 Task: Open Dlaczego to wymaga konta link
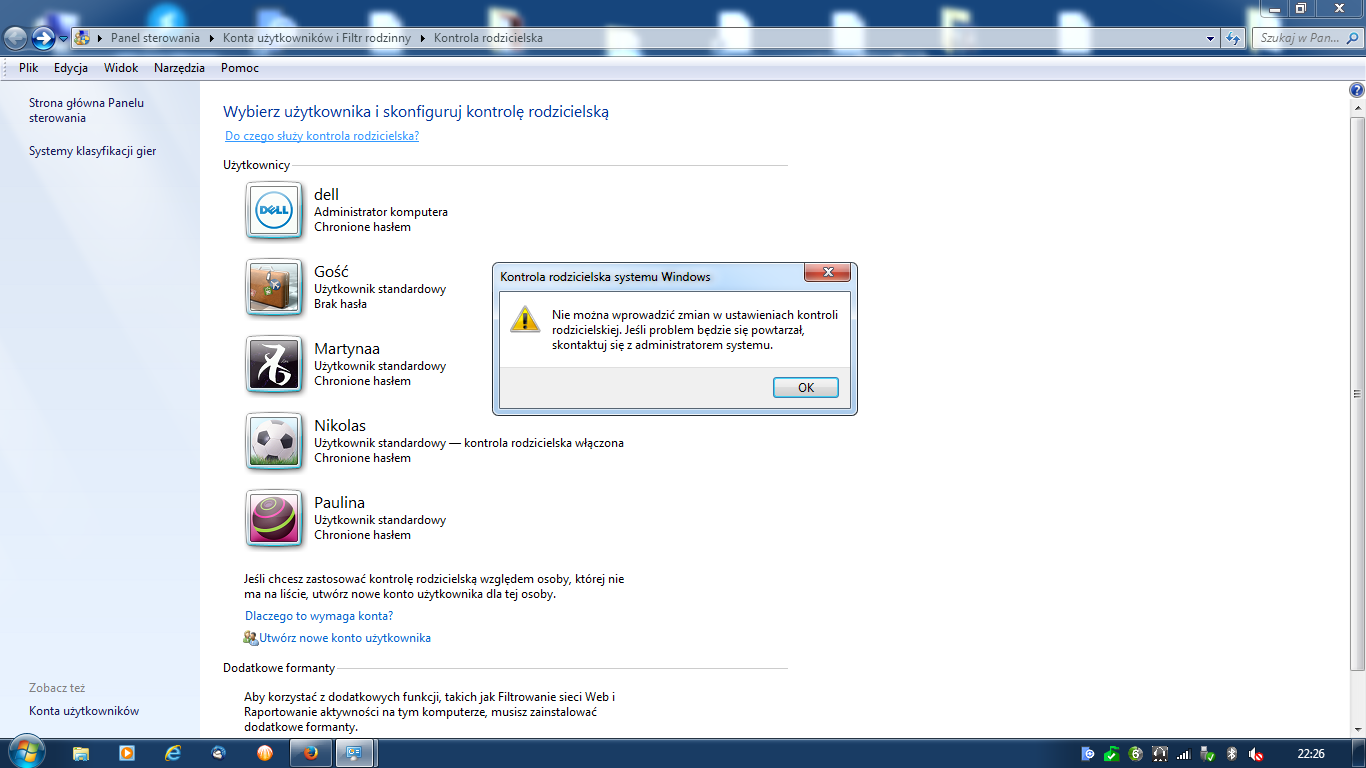(319, 616)
